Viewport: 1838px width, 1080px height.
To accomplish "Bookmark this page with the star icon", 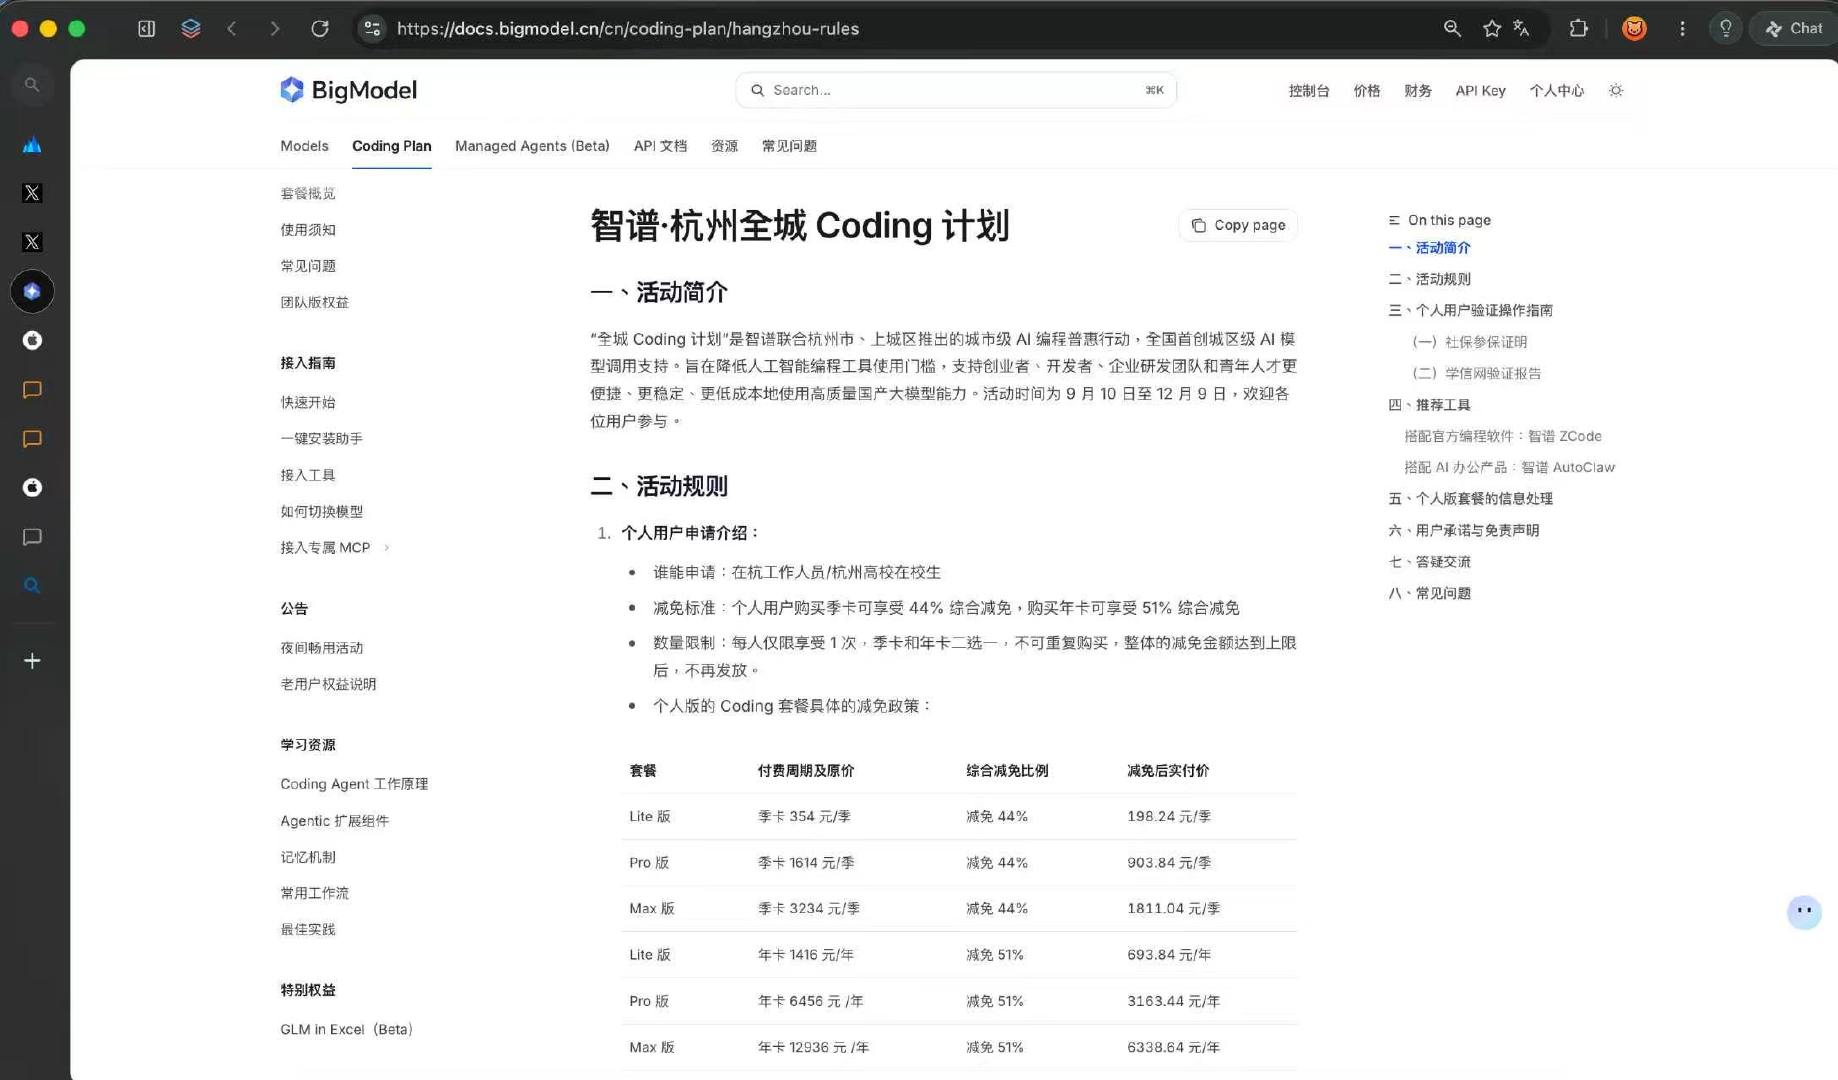I will click(x=1492, y=29).
